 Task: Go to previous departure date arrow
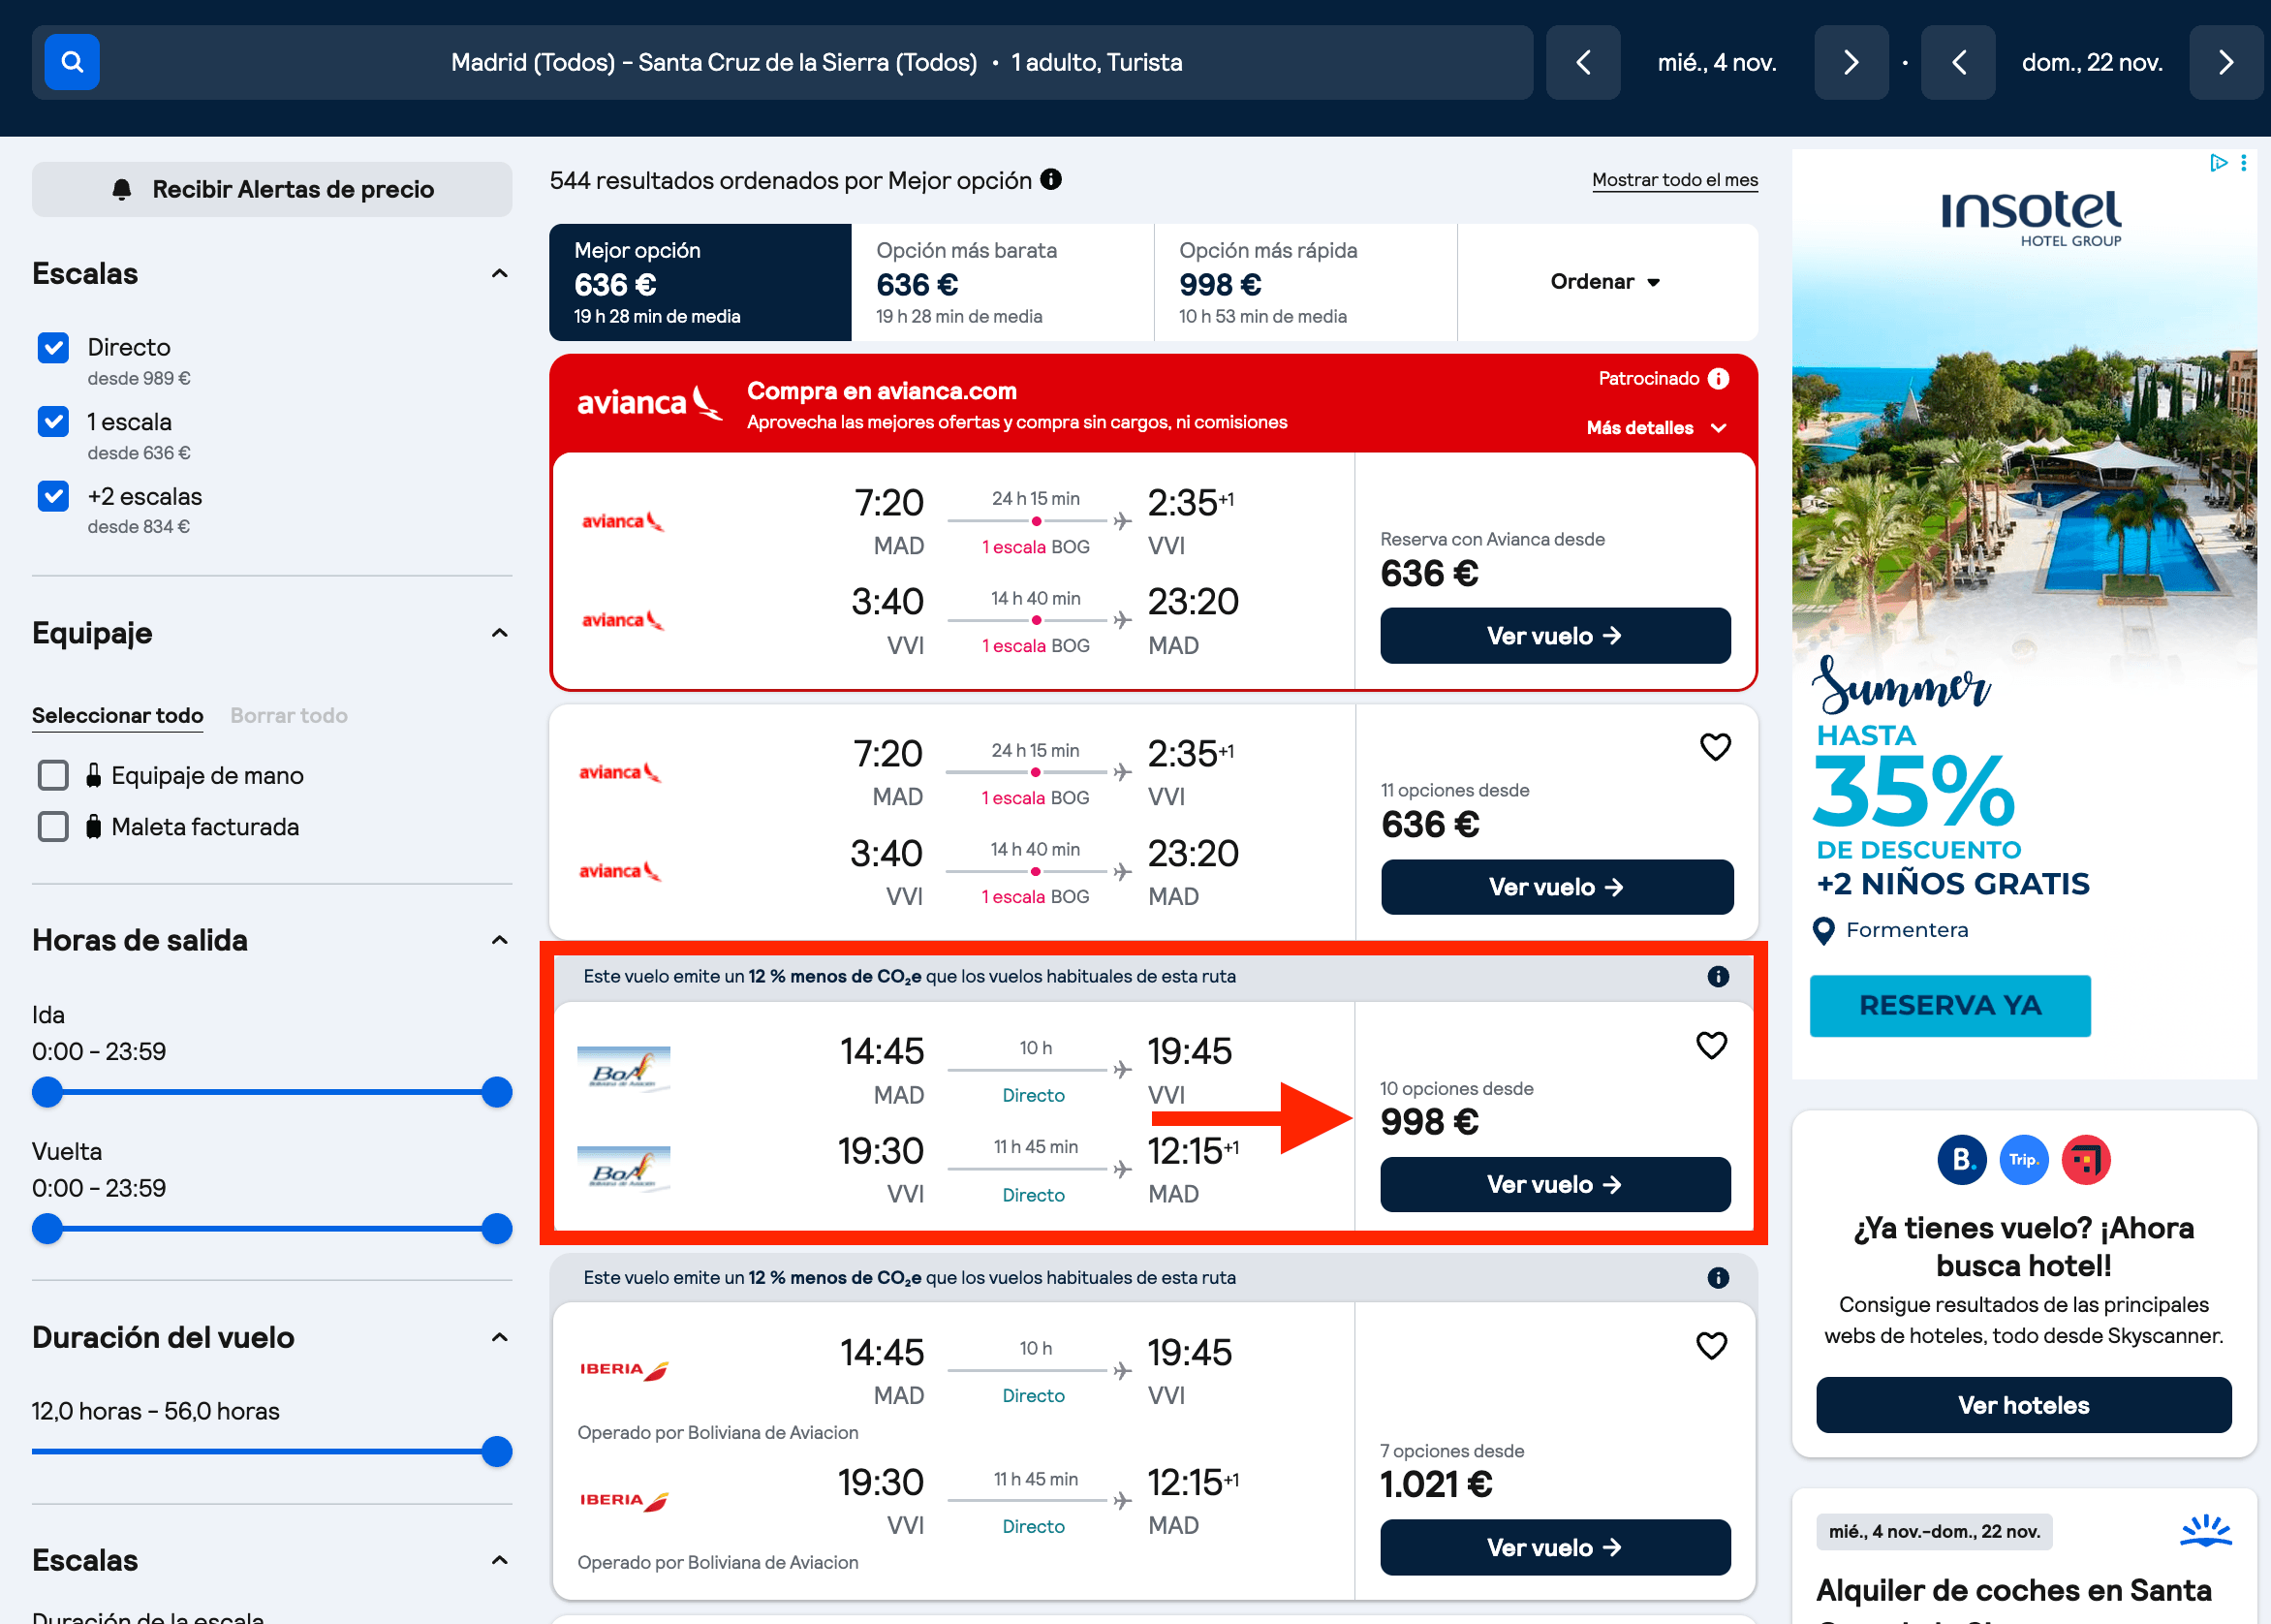pos(1583,62)
